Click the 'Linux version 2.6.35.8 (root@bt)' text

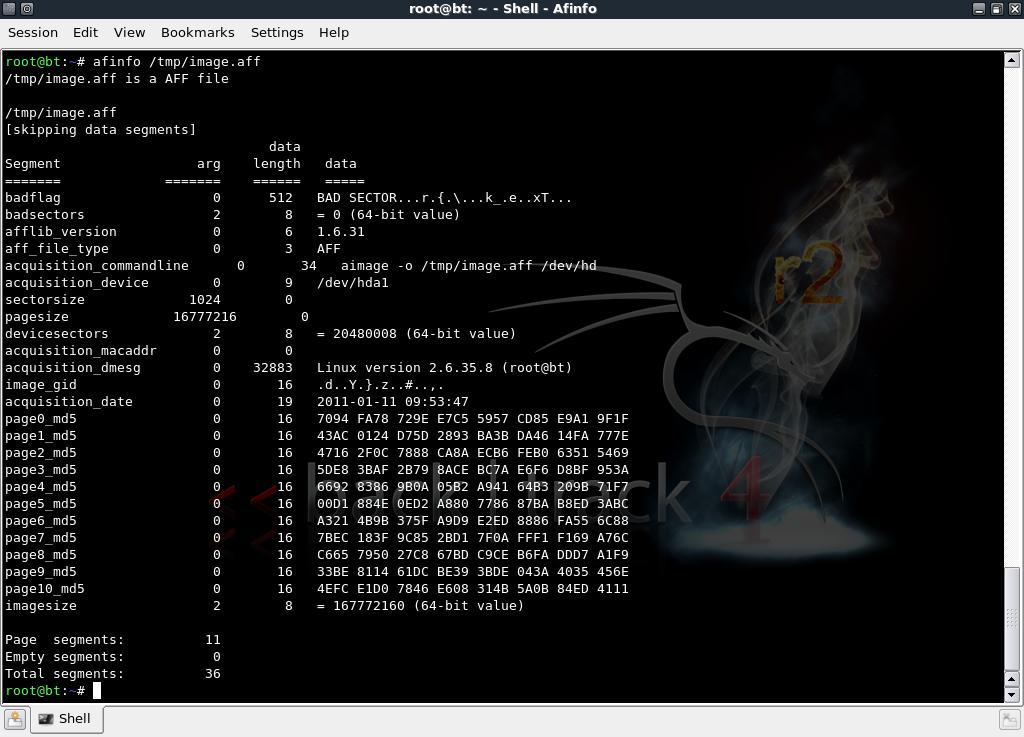(x=444, y=368)
